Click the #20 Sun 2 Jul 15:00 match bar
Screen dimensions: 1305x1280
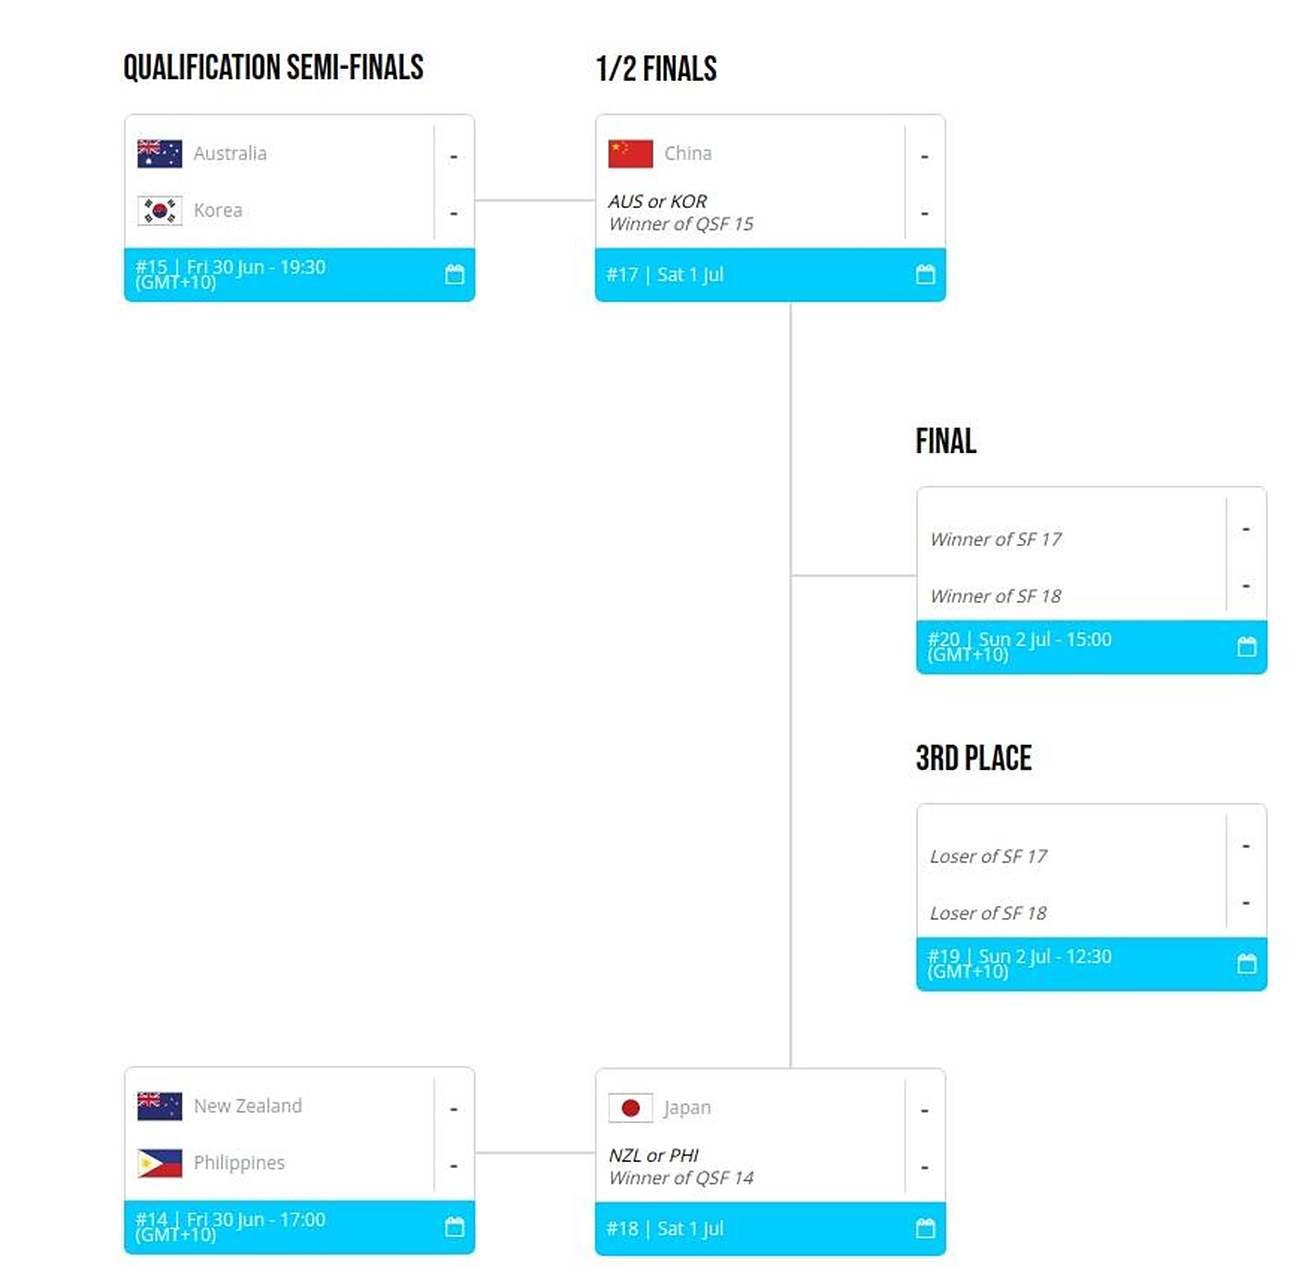click(1091, 646)
